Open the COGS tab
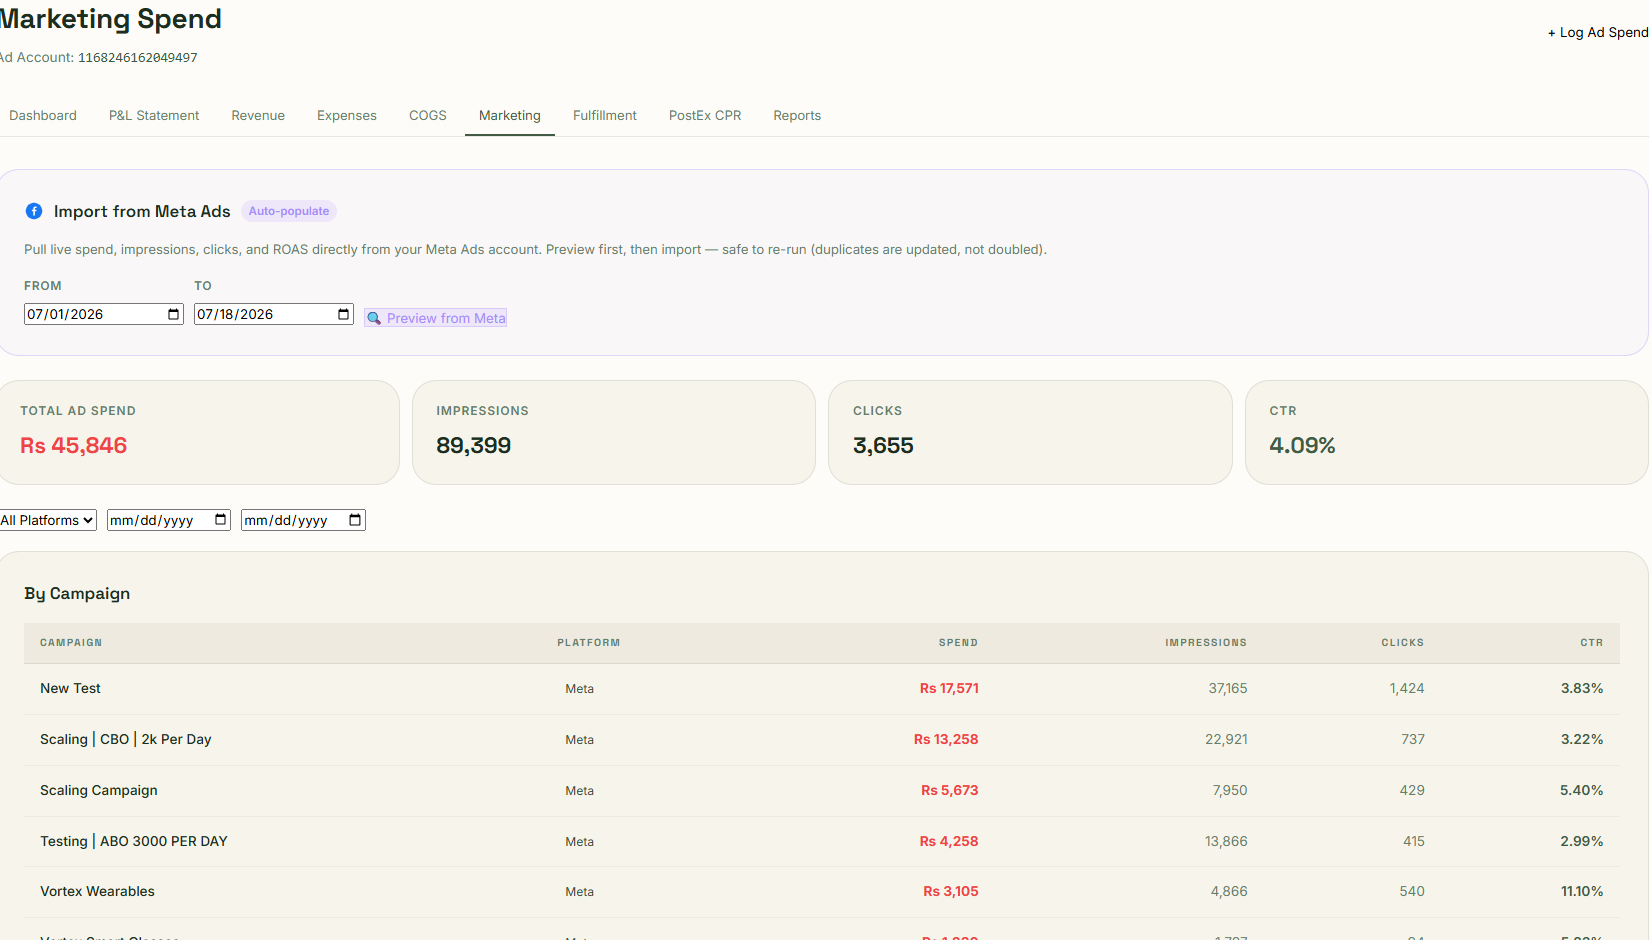The width and height of the screenshot is (1652, 940). pos(428,116)
